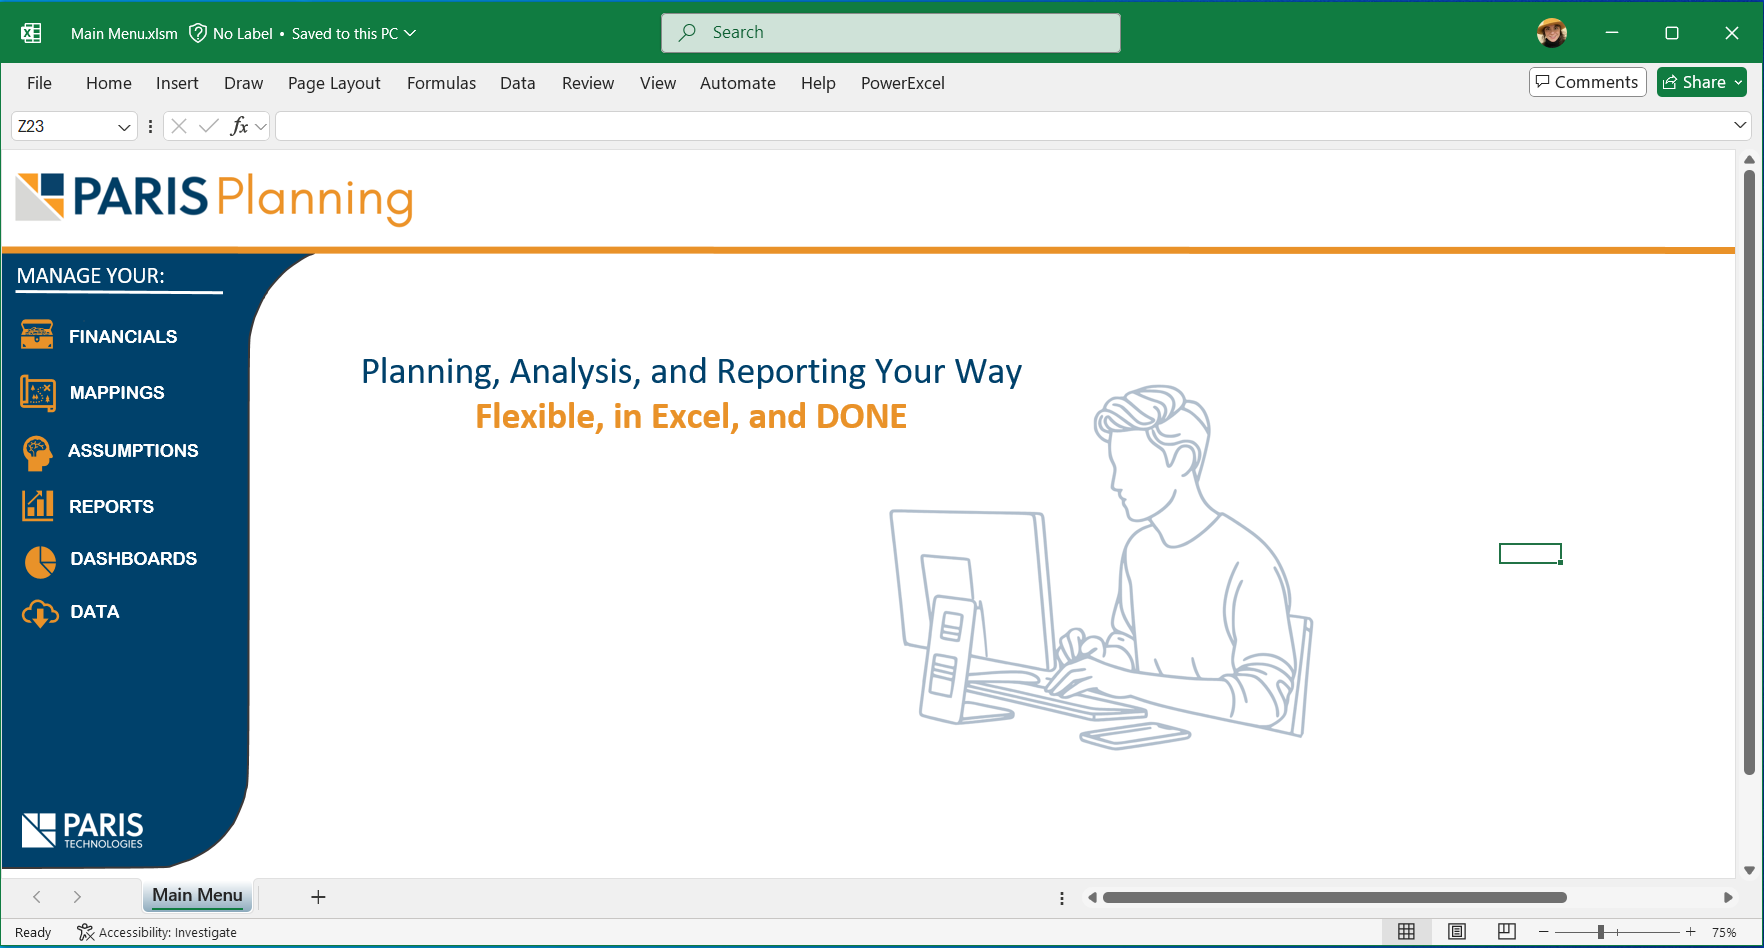Click the Excel app icon in title bar
Viewport: 1764px width, 948px height.
[x=31, y=33]
